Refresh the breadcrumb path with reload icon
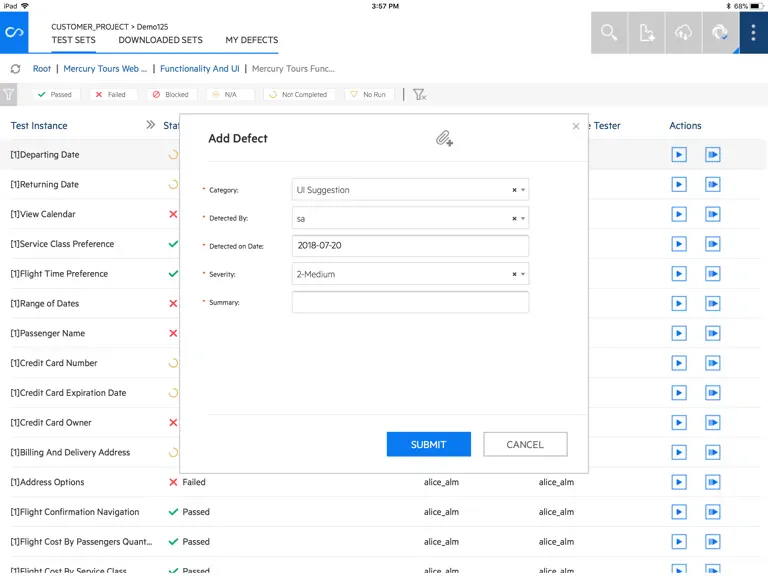This screenshot has height=576, width=768. pyautogui.click(x=16, y=69)
